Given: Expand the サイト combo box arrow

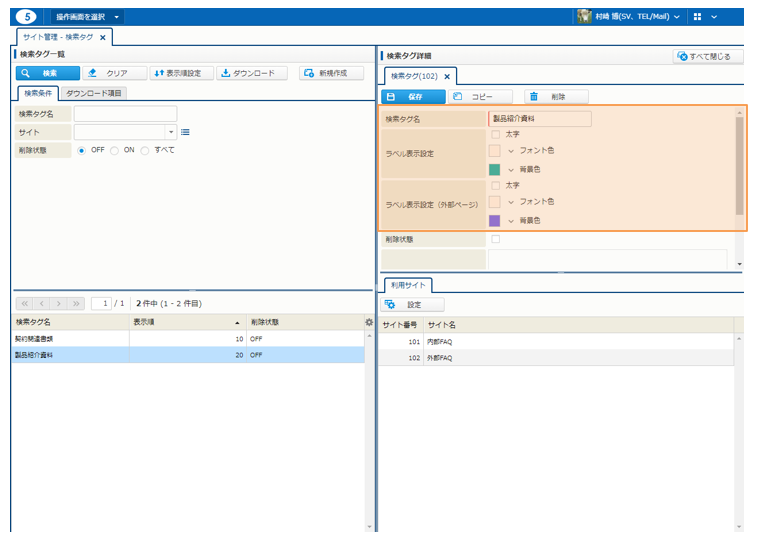Looking at the screenshot, I should pyautogui.click(x=171, y=132).
